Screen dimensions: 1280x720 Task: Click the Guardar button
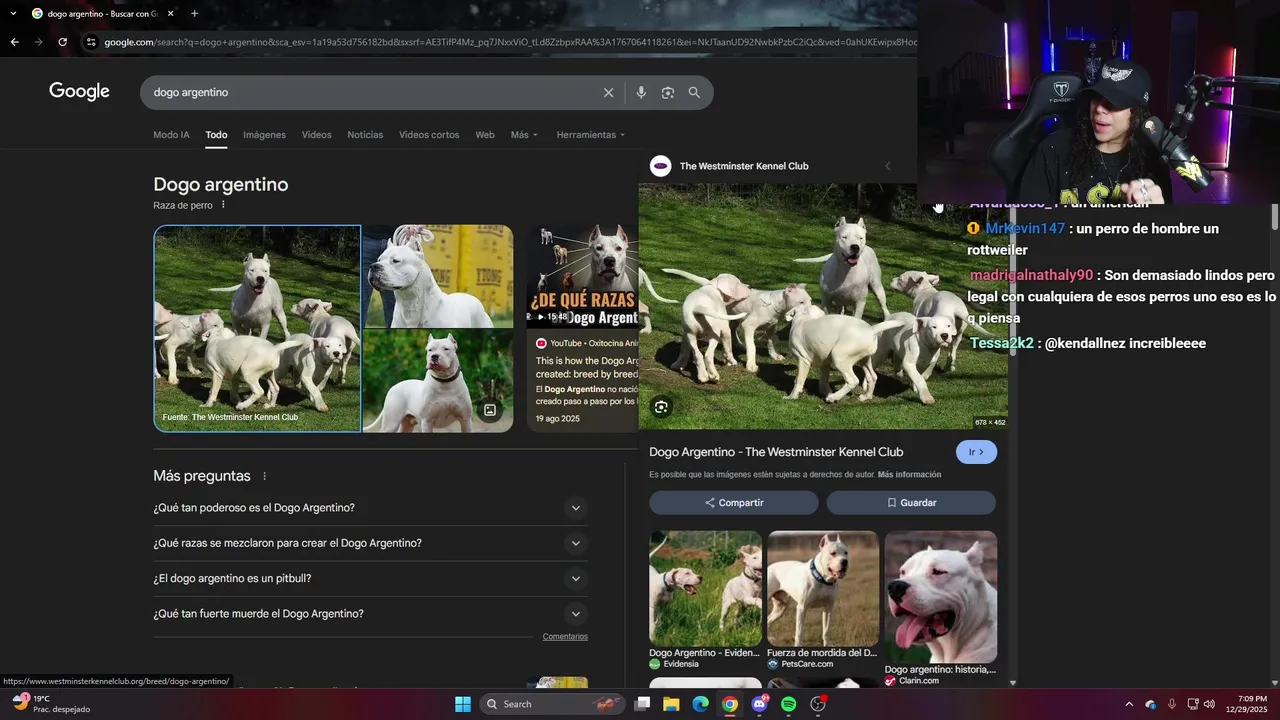[911, 503]
